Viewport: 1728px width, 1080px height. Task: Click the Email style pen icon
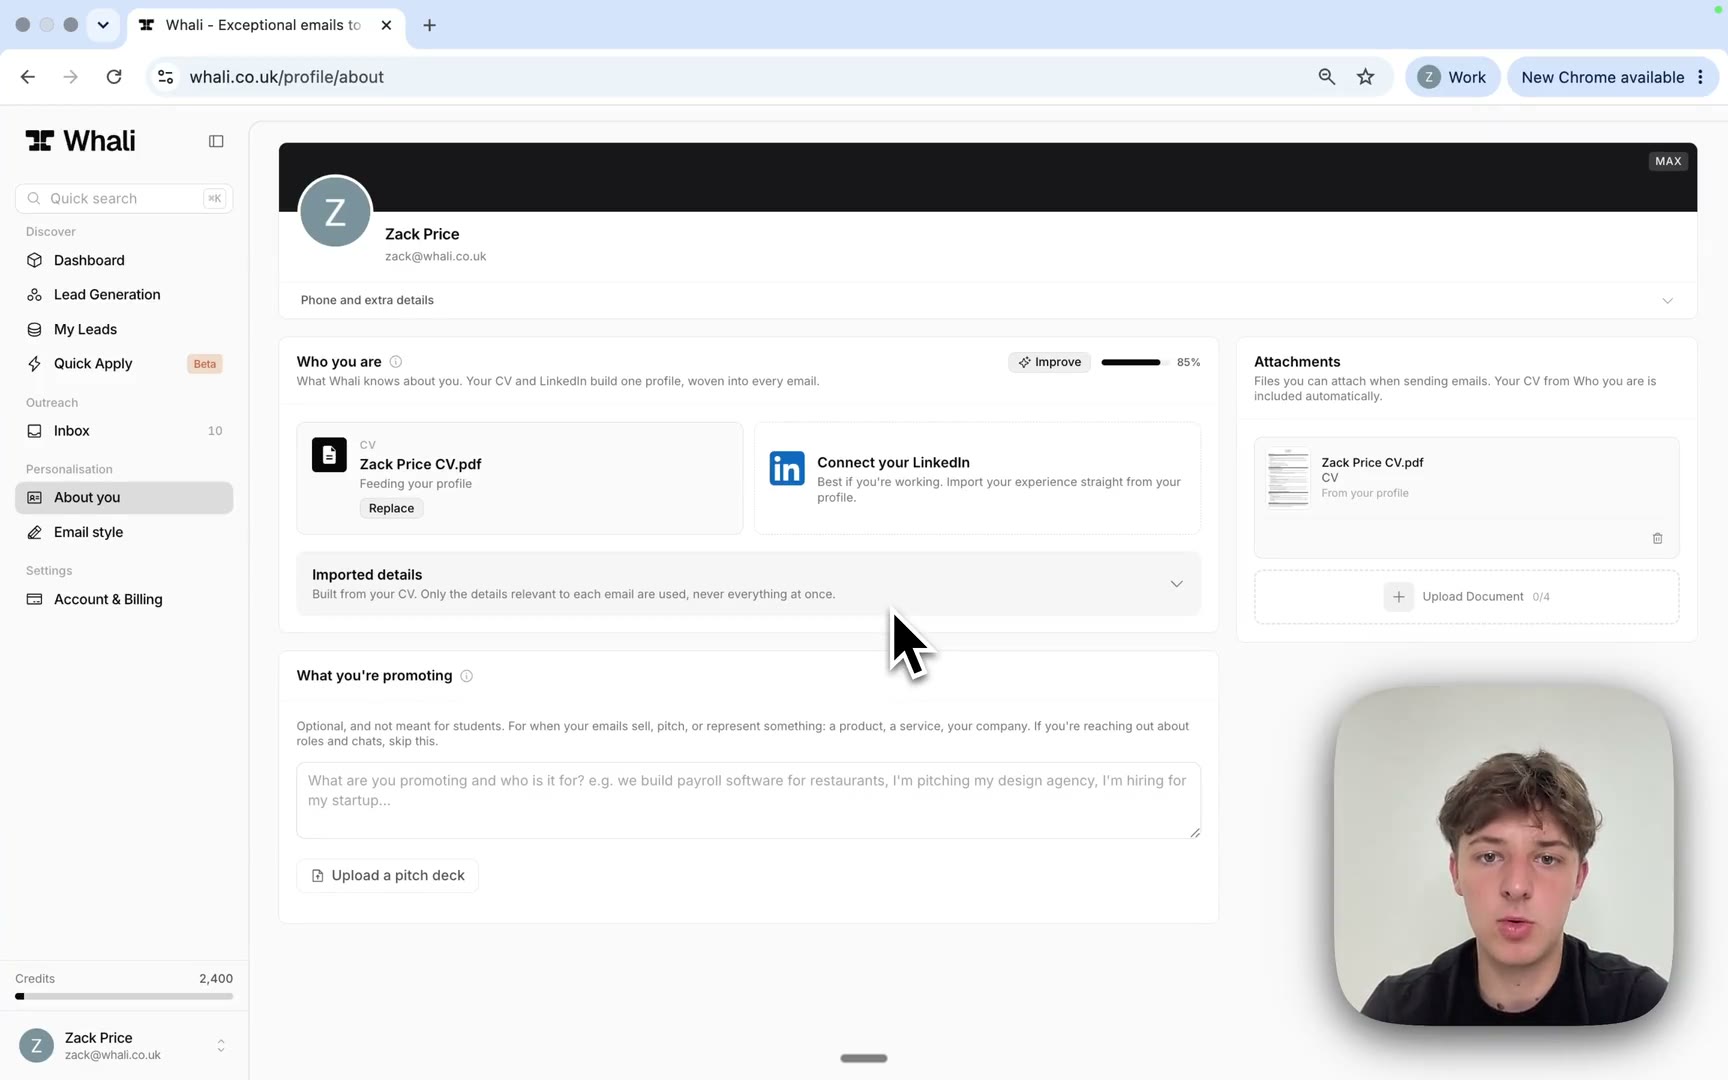pyautogui.click(x=35, y=532)
